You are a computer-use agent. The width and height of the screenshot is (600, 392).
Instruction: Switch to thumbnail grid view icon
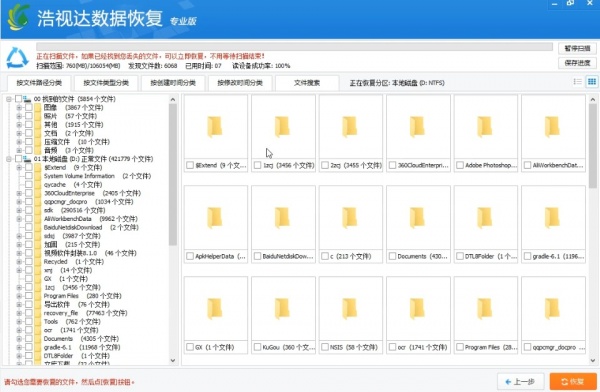592,82
